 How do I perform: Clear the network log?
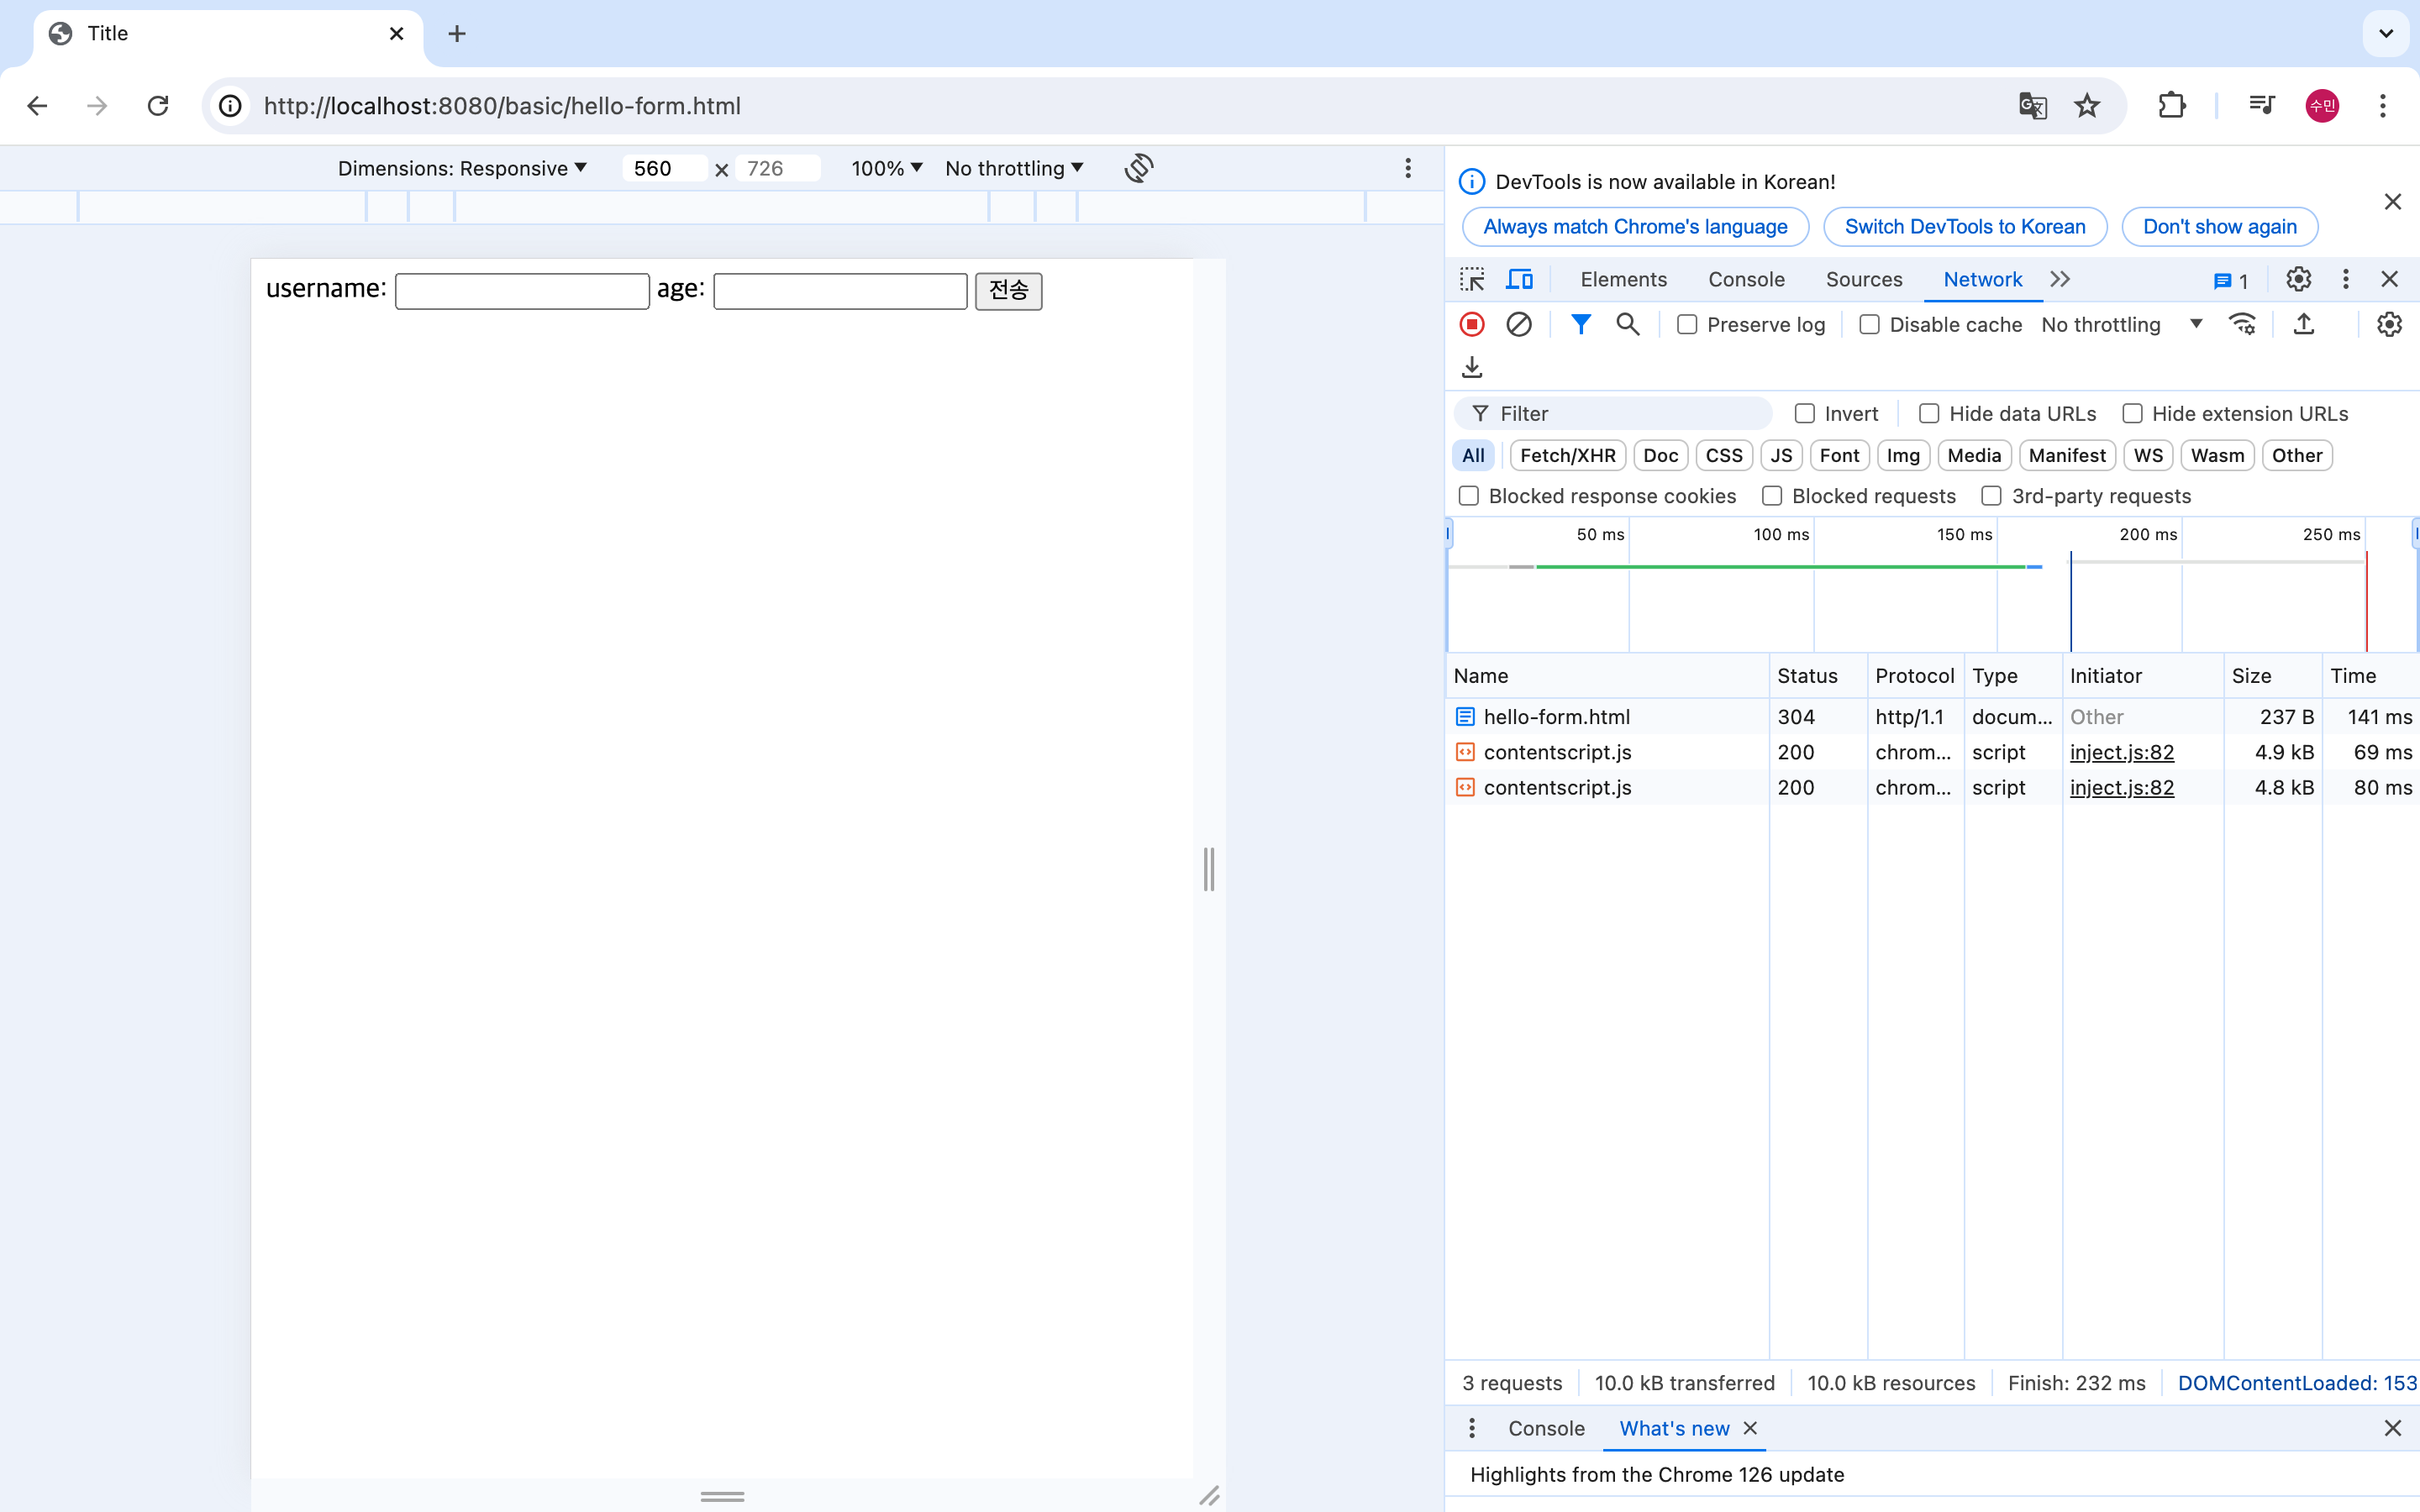(x=1518, y=324)
